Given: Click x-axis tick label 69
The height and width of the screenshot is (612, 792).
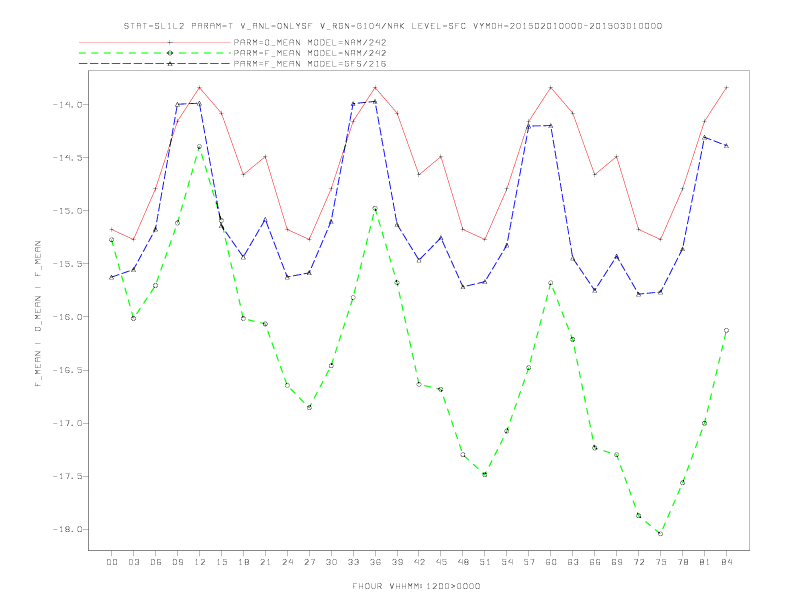Looking at the screenshot, I should coord(617,562).
